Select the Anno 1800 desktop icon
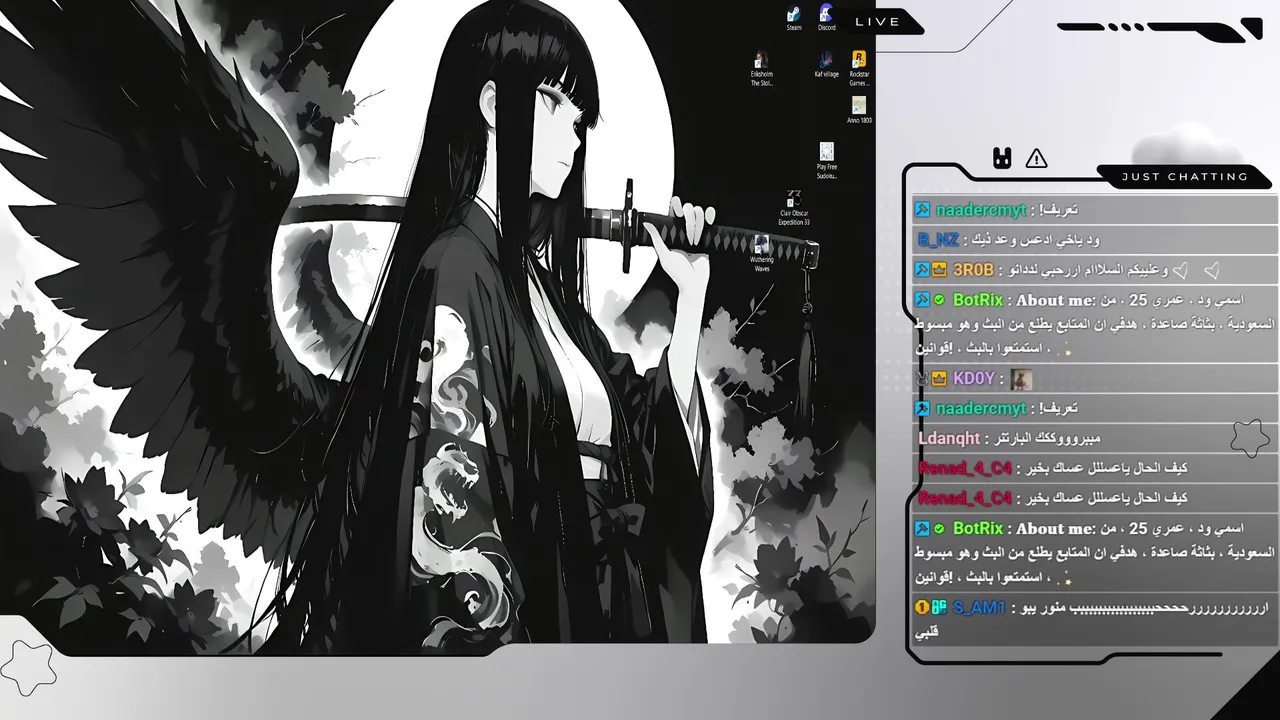 [859, 110]
